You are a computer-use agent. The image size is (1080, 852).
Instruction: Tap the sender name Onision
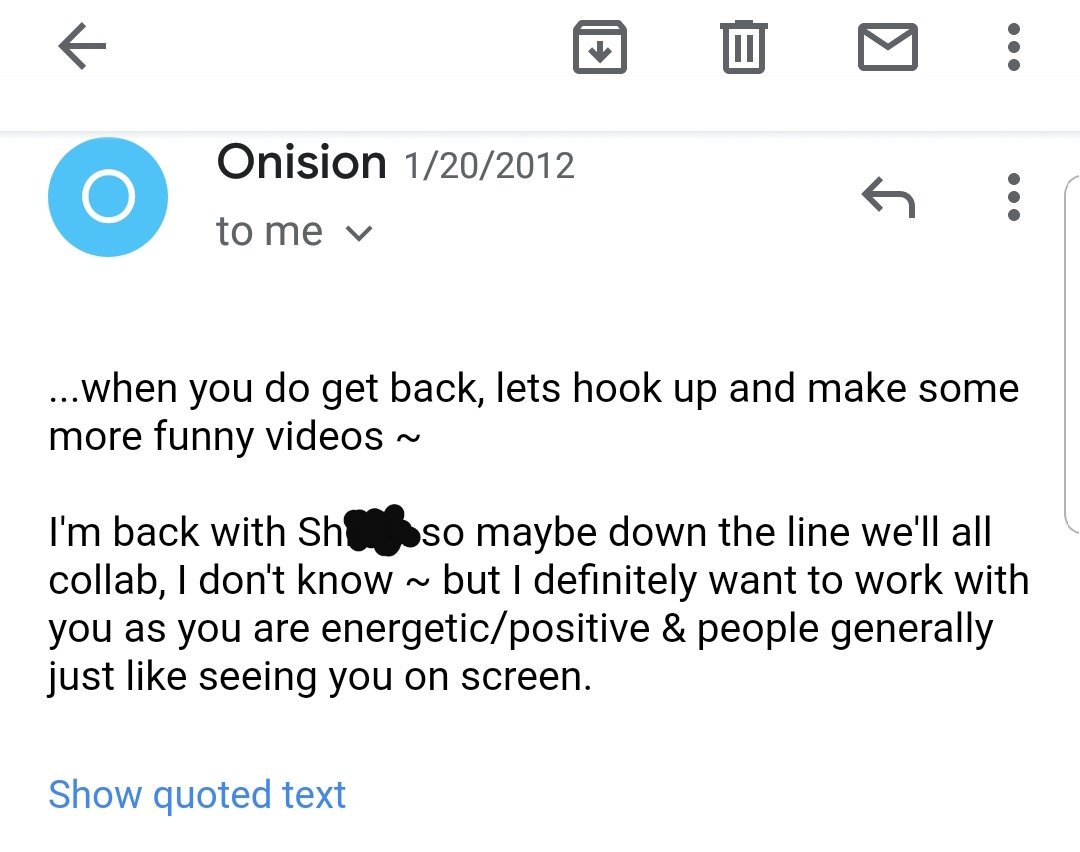tap(302, 163)
